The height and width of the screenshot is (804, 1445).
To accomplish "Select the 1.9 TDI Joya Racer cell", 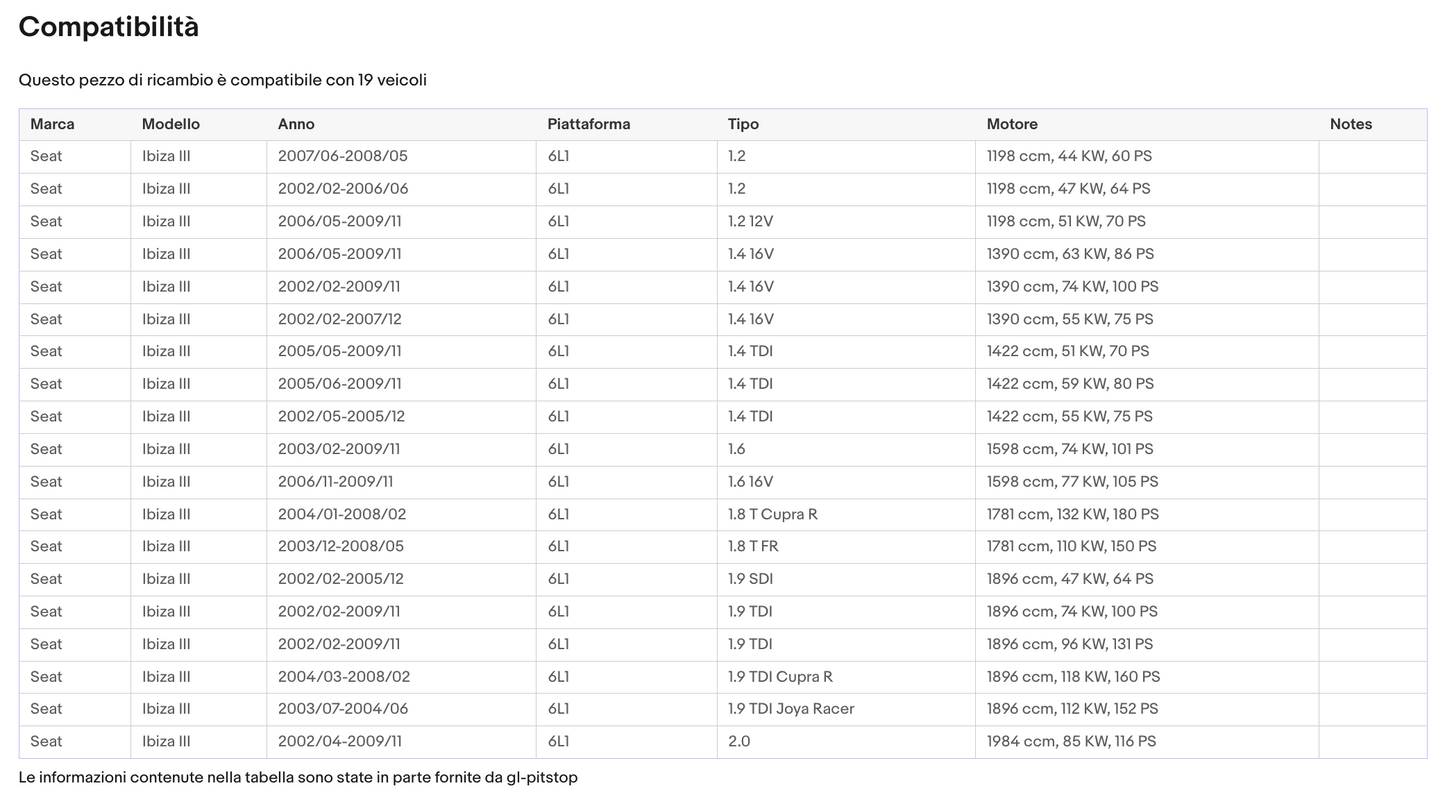I will tap(791, 709).
